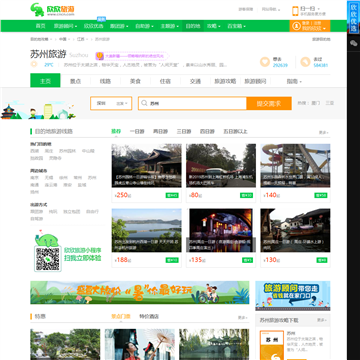The width and height of the screenshot is (360, 360).
Task: Click green tag on the ¥135 tour card
Action: point(248,260)
